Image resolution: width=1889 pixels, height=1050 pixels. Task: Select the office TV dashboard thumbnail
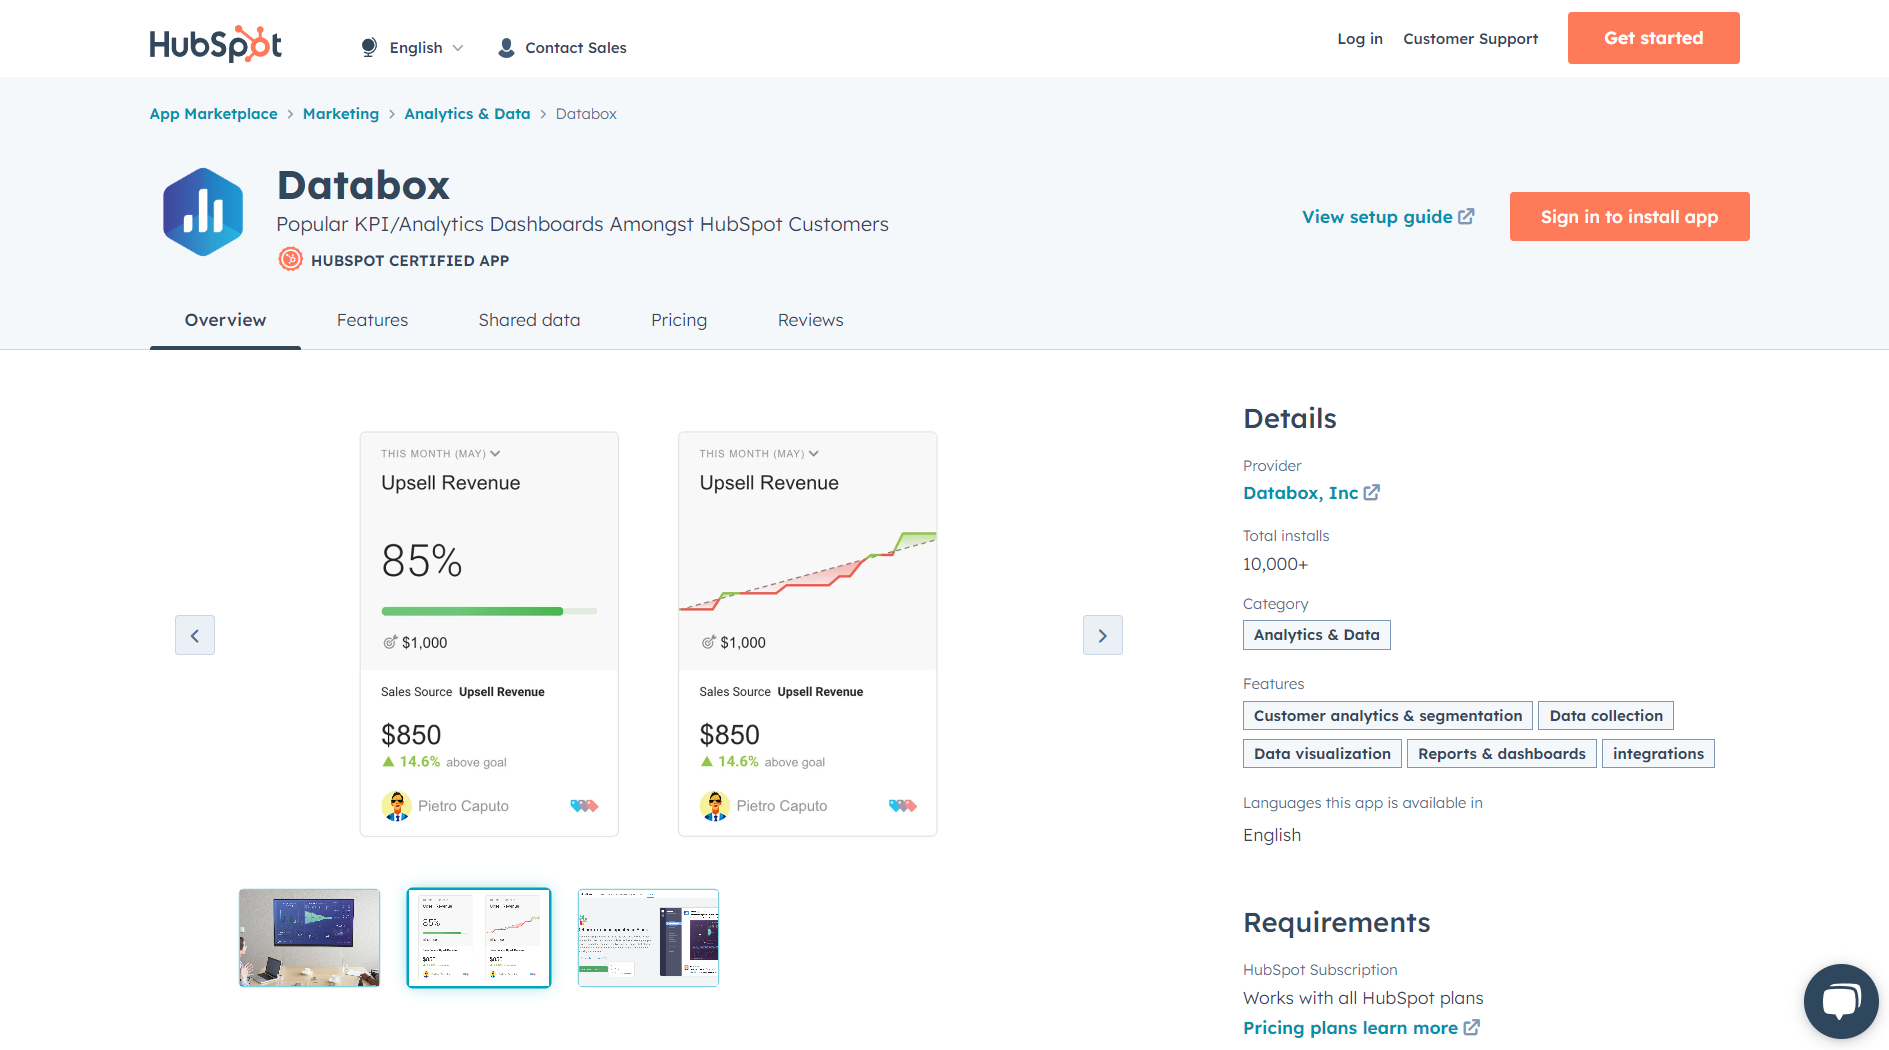[x=309, y=938]
